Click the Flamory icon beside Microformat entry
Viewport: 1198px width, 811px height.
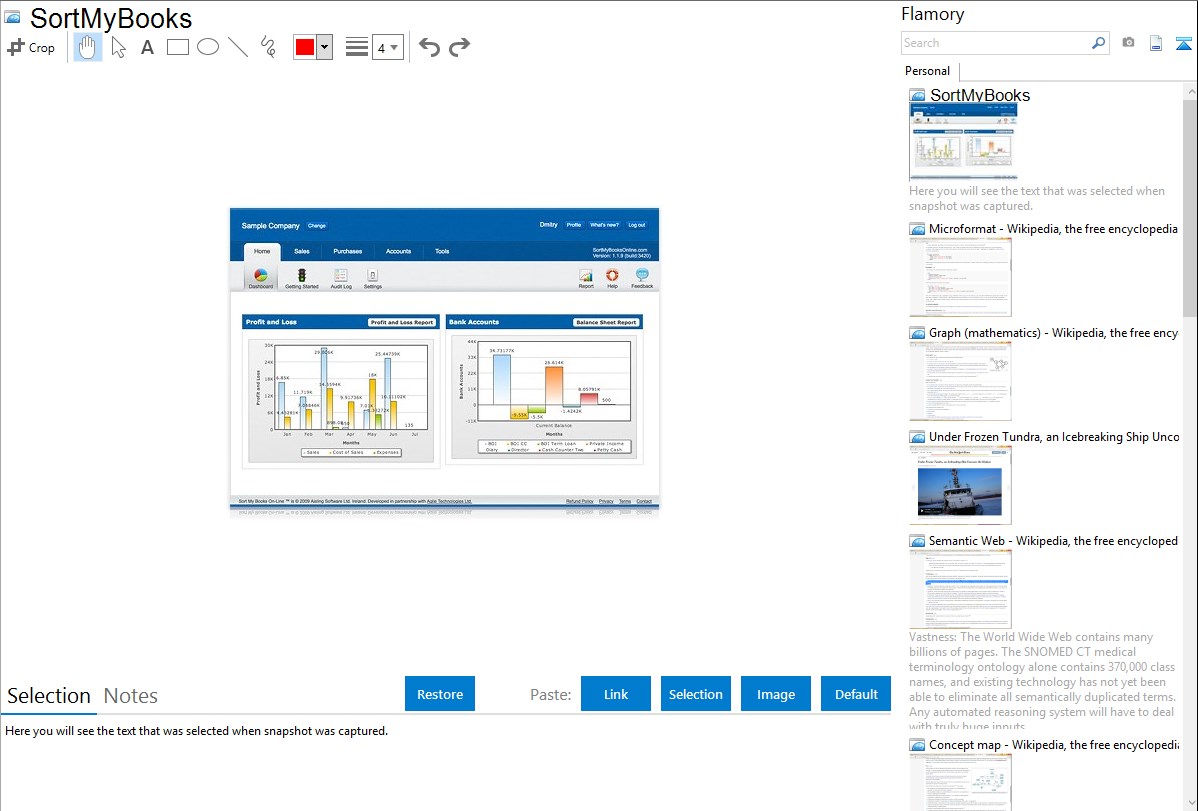917,229
